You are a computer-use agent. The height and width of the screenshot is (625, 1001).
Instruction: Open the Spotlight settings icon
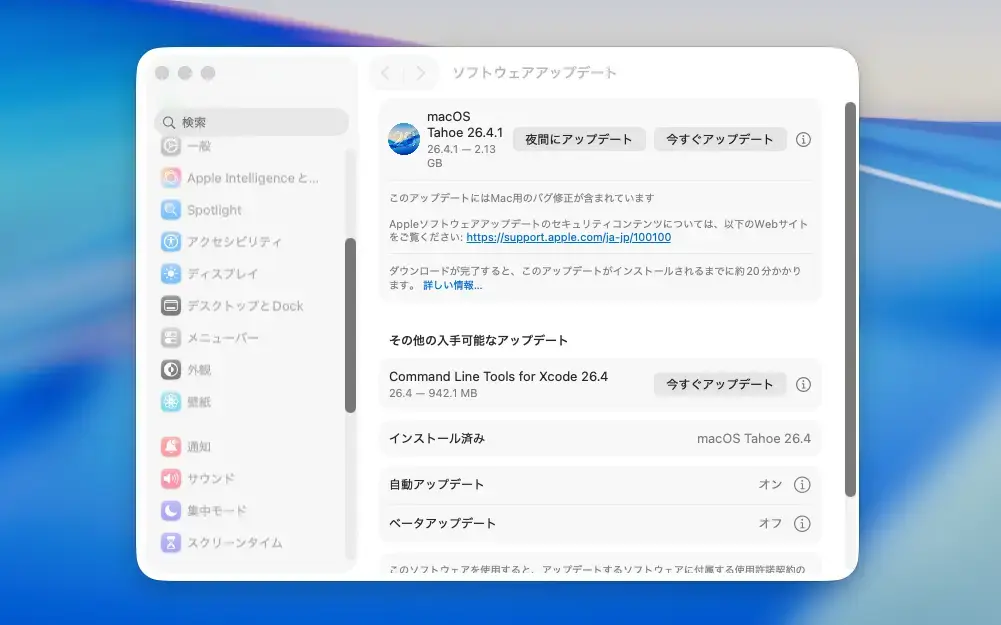(x=170, y=209)
